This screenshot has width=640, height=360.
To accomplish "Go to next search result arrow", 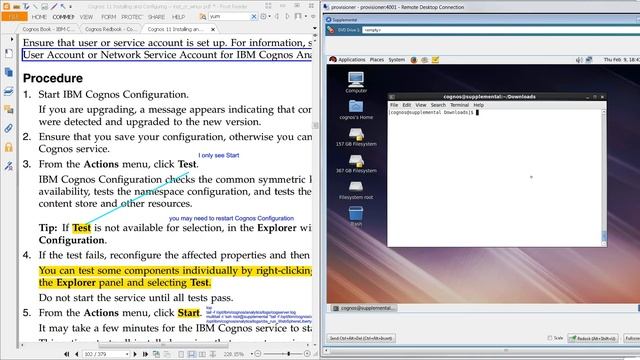I will pyautogui.click(x=287, y=16).
